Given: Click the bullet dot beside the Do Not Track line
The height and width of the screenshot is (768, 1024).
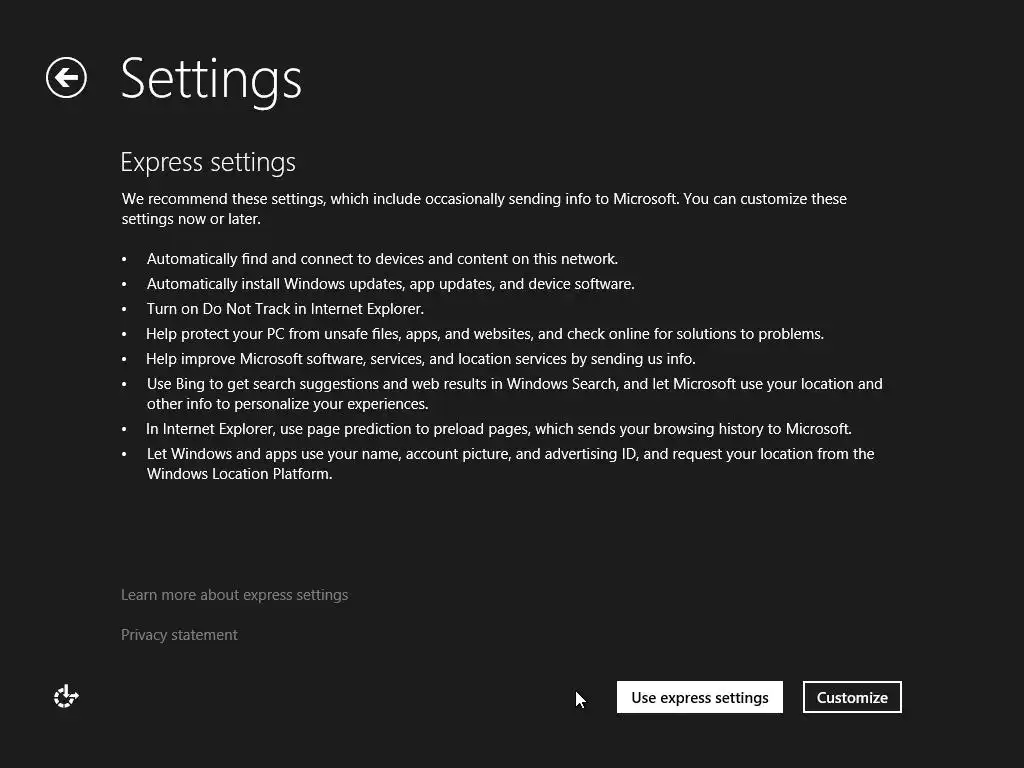Looking at the screenshot, I should 124,310.
